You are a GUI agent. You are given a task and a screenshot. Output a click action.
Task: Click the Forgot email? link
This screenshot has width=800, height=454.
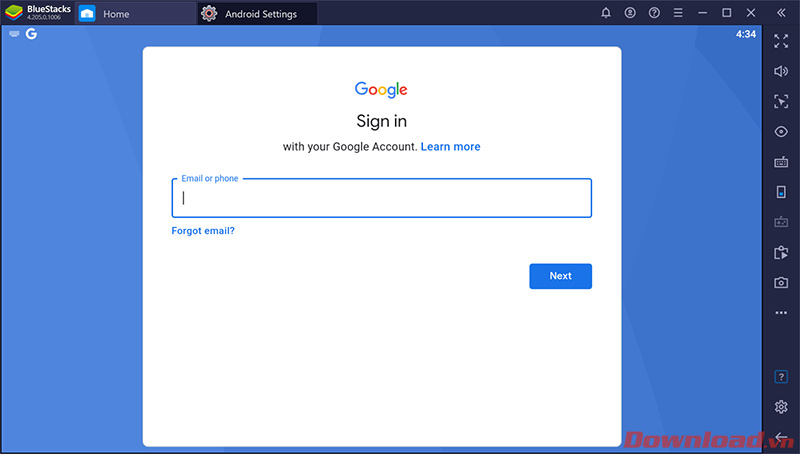click(x=203, y=231)
